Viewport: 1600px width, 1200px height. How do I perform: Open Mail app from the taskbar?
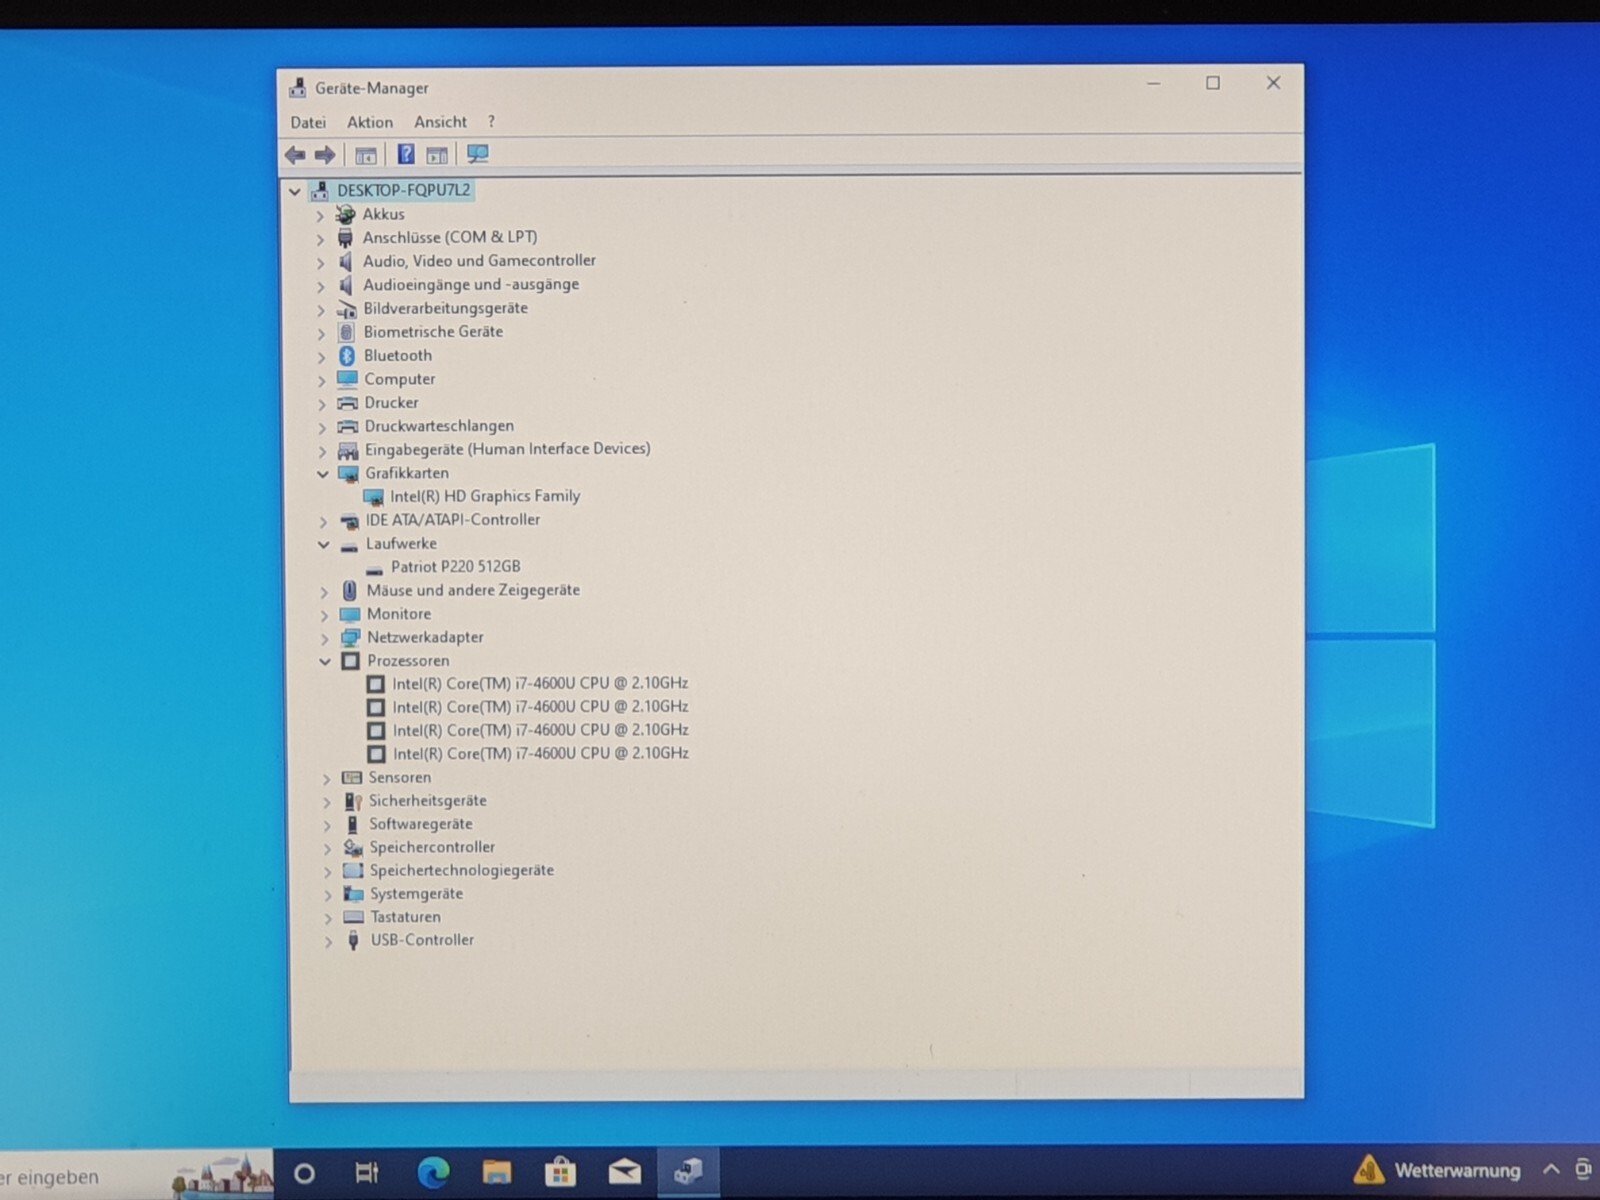[625, 1172]
